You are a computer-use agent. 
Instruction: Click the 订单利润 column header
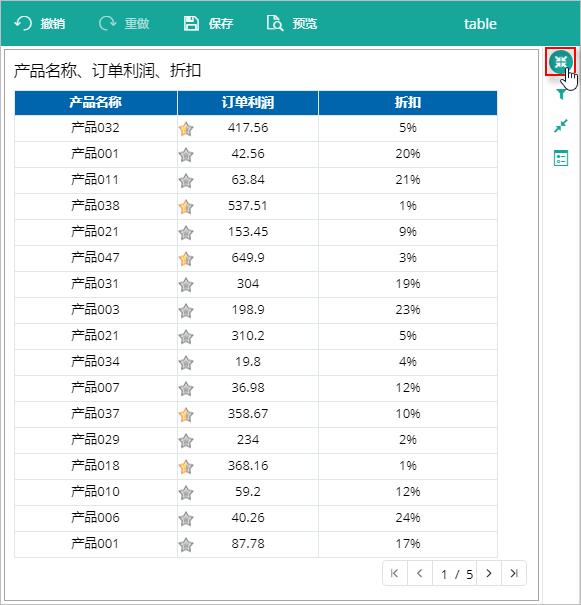point(248,103)
